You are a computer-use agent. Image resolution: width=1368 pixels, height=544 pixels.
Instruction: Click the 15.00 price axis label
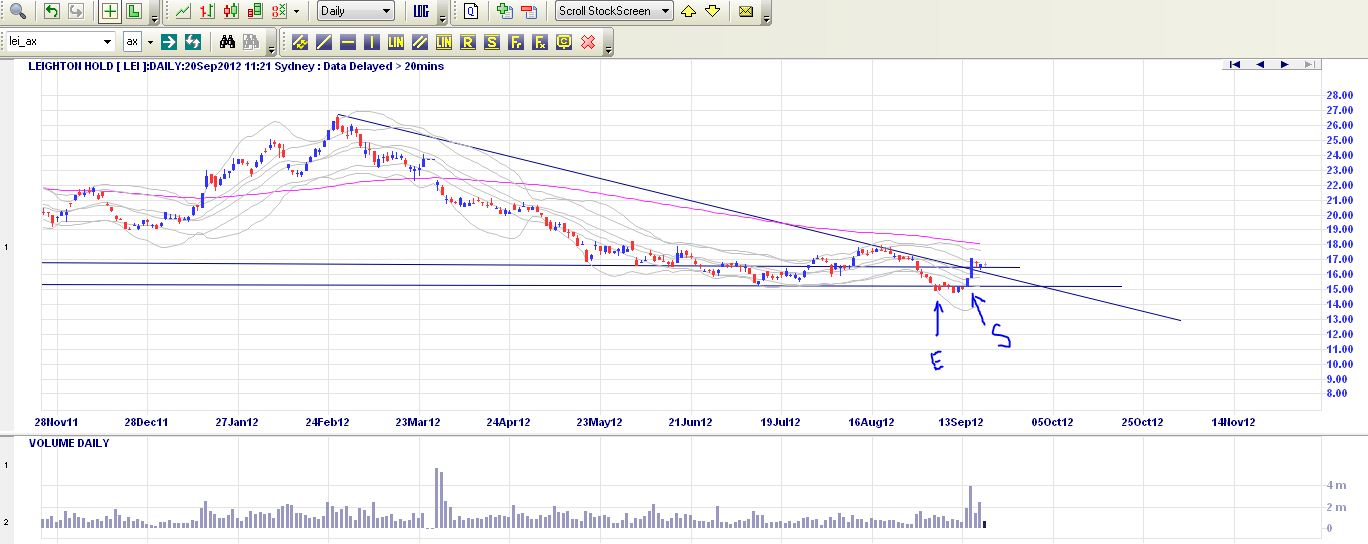click(x=1339, y=290)
